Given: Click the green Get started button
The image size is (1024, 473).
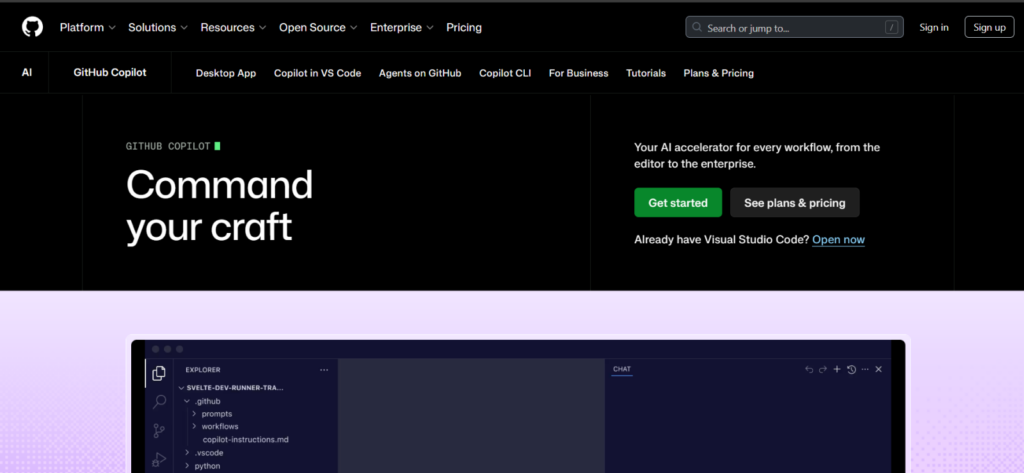Looking at the screenshot, I should tap(678, 203).
